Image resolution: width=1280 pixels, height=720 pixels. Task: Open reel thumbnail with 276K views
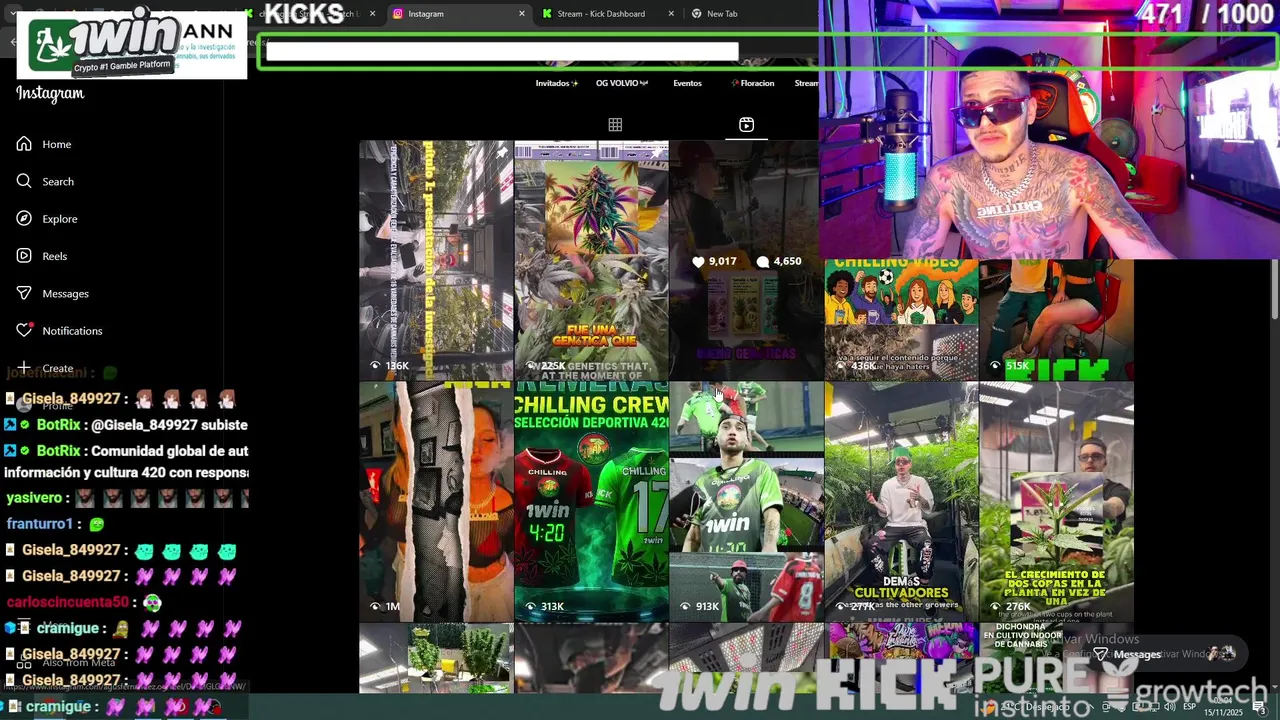1056,502
